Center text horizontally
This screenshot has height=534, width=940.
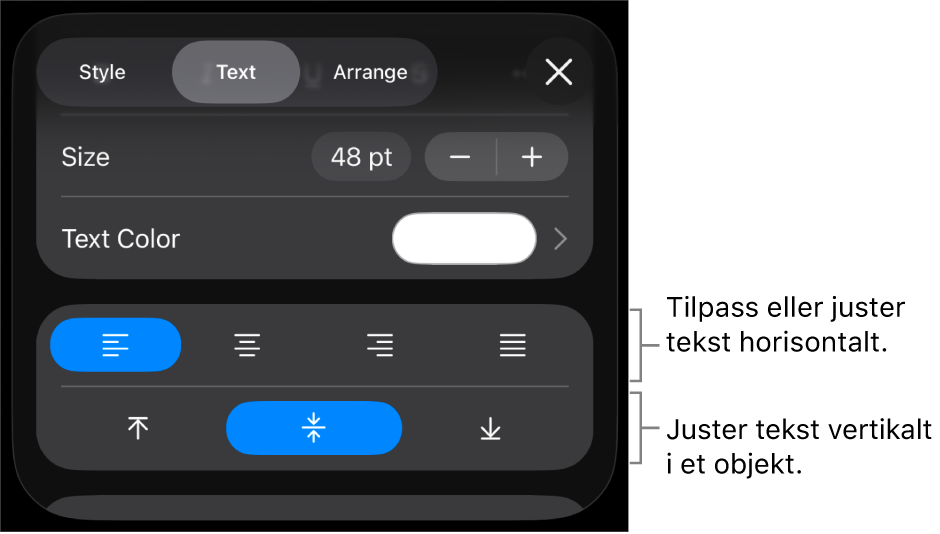(x=247, y=345)
